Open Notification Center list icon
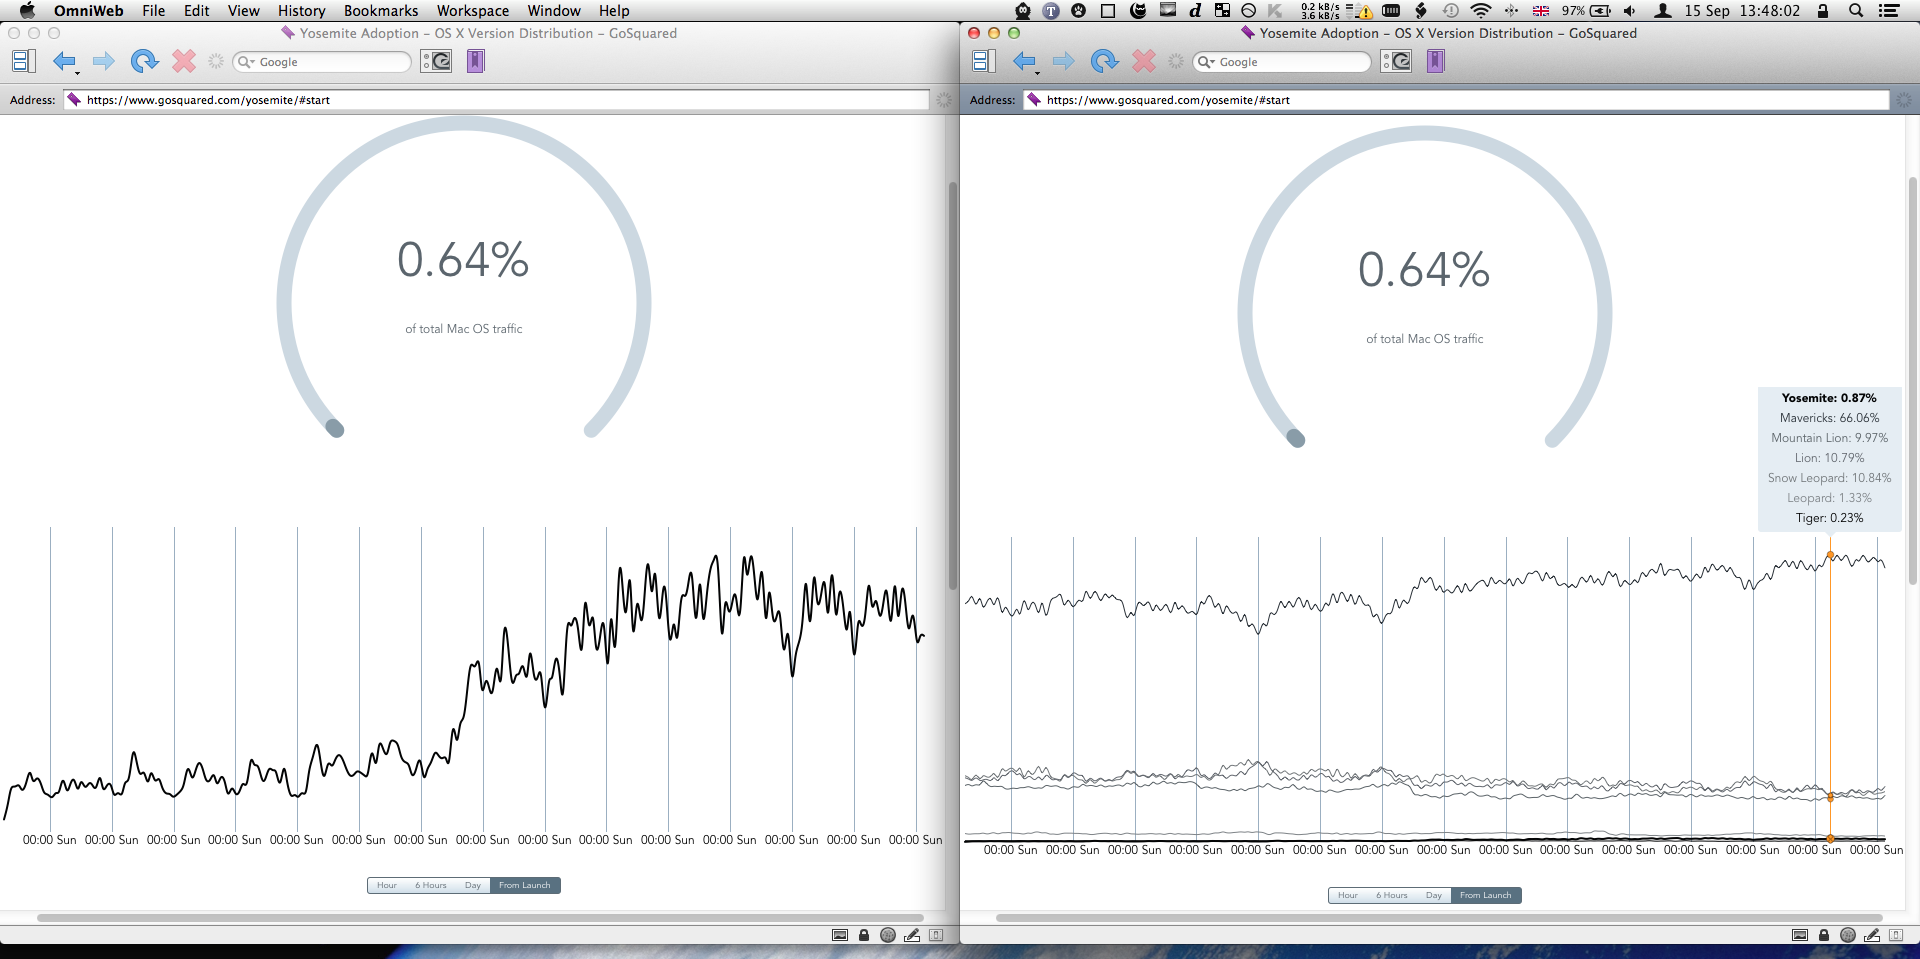Screen dimensions: 1920x959 1889,11
